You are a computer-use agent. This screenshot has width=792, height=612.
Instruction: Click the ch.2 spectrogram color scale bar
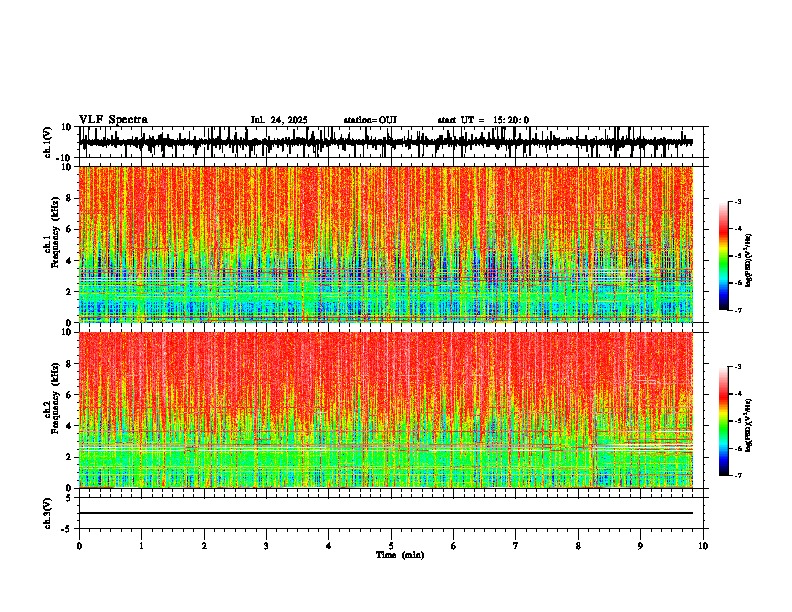(723, 421)
